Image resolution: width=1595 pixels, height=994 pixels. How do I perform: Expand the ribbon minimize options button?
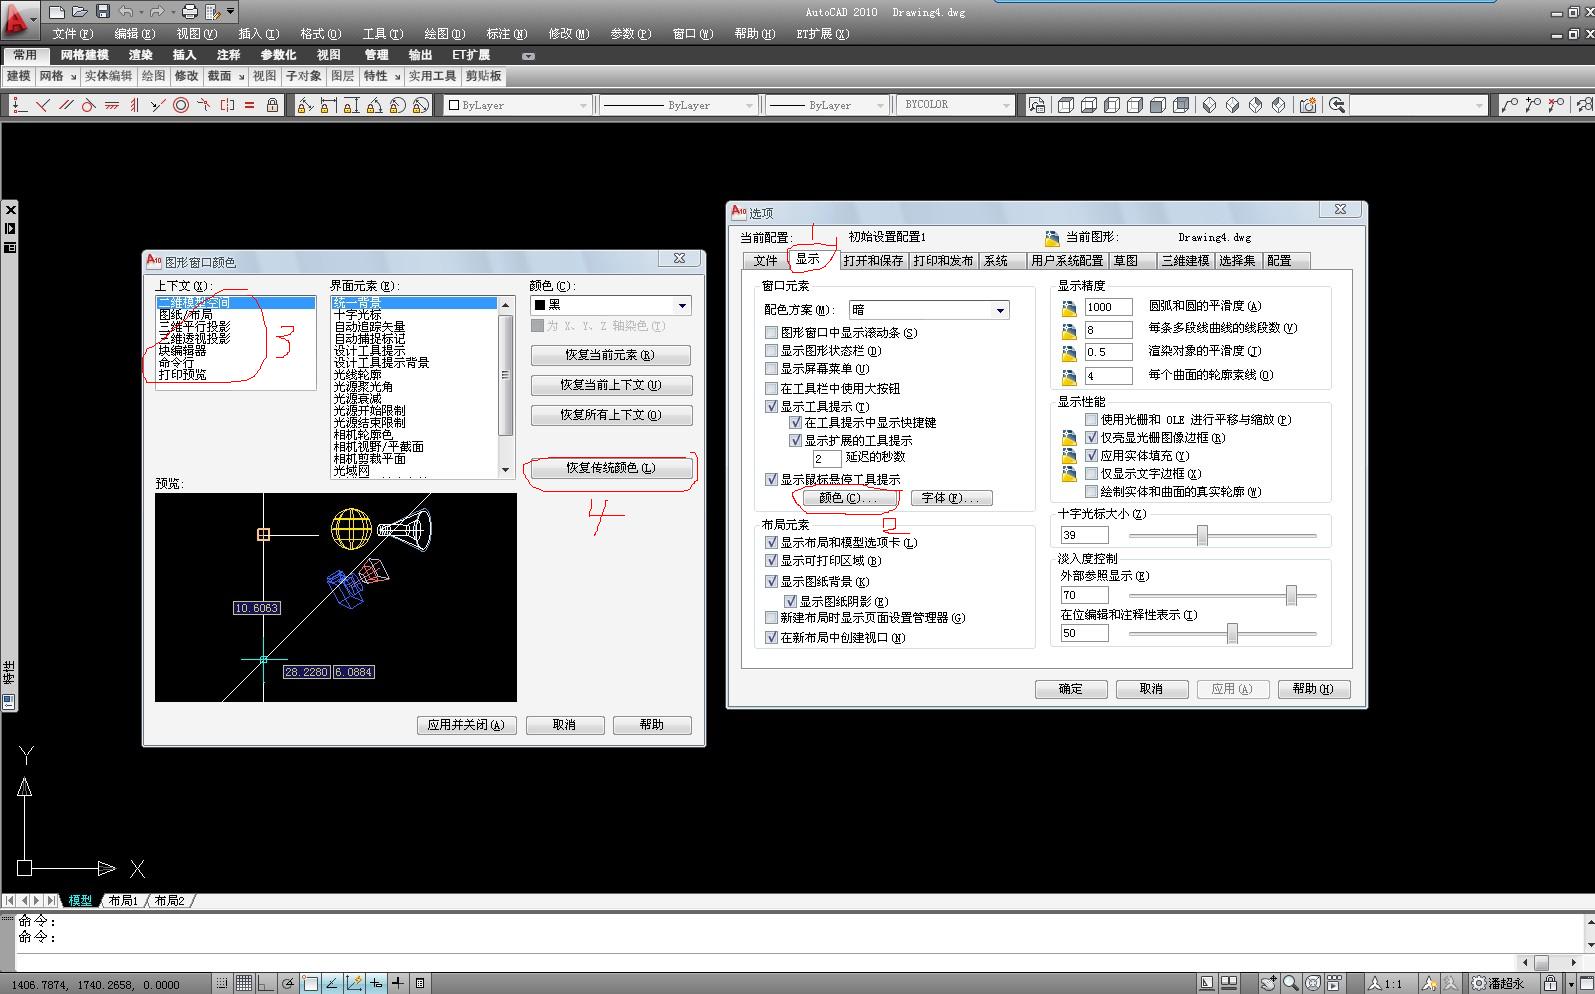click(529, 56)
